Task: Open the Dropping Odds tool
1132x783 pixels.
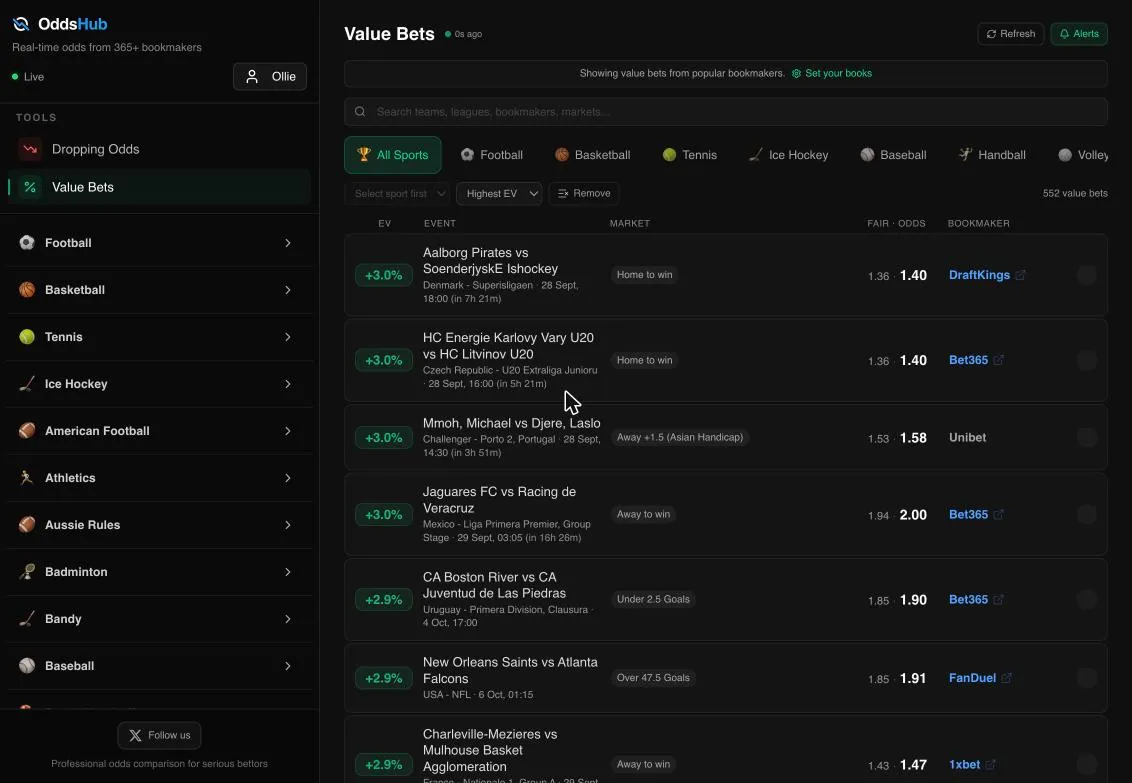Action: pos(159,149)
